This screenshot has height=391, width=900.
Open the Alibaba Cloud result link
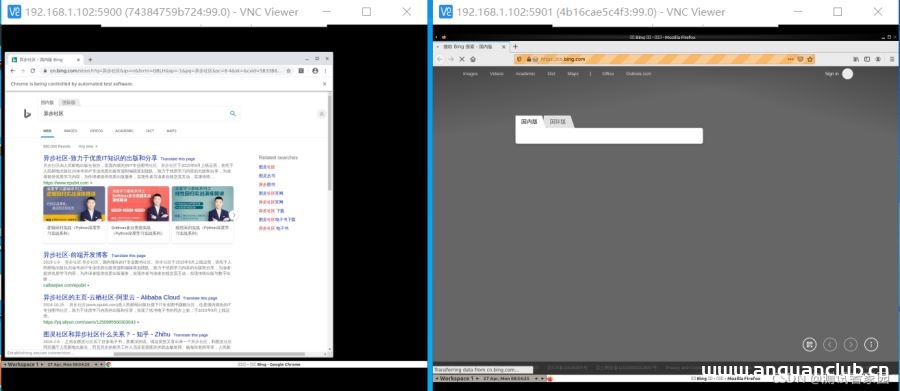point(111,297)
